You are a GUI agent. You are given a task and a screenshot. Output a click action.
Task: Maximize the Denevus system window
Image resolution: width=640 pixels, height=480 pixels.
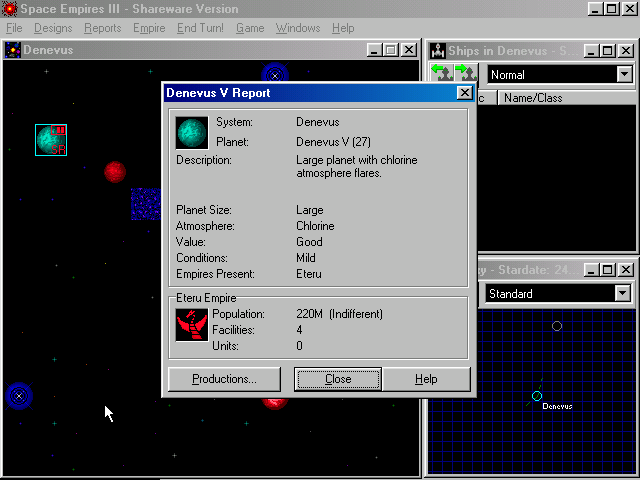[391, 50]
